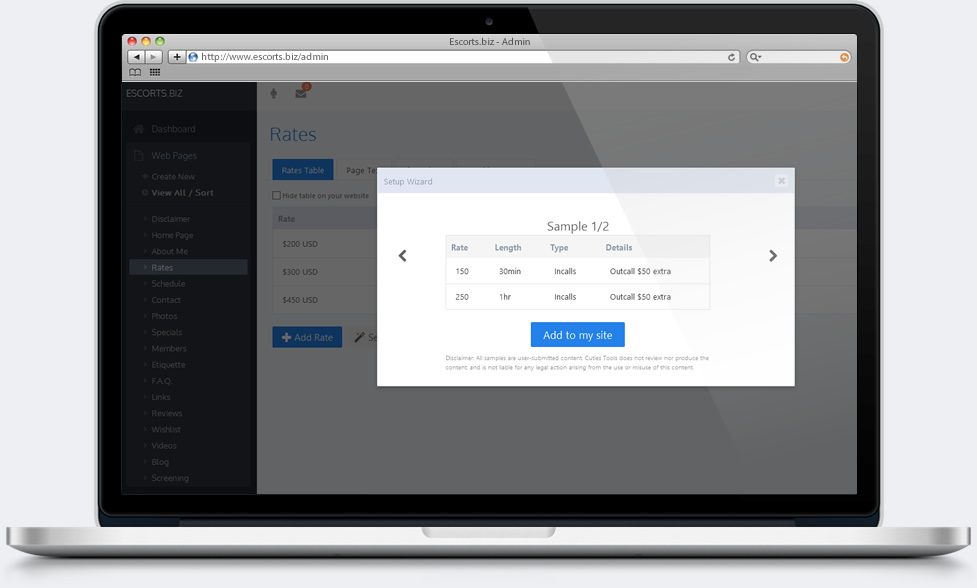Open Wishlist in the sidebar

pos(166,429)
